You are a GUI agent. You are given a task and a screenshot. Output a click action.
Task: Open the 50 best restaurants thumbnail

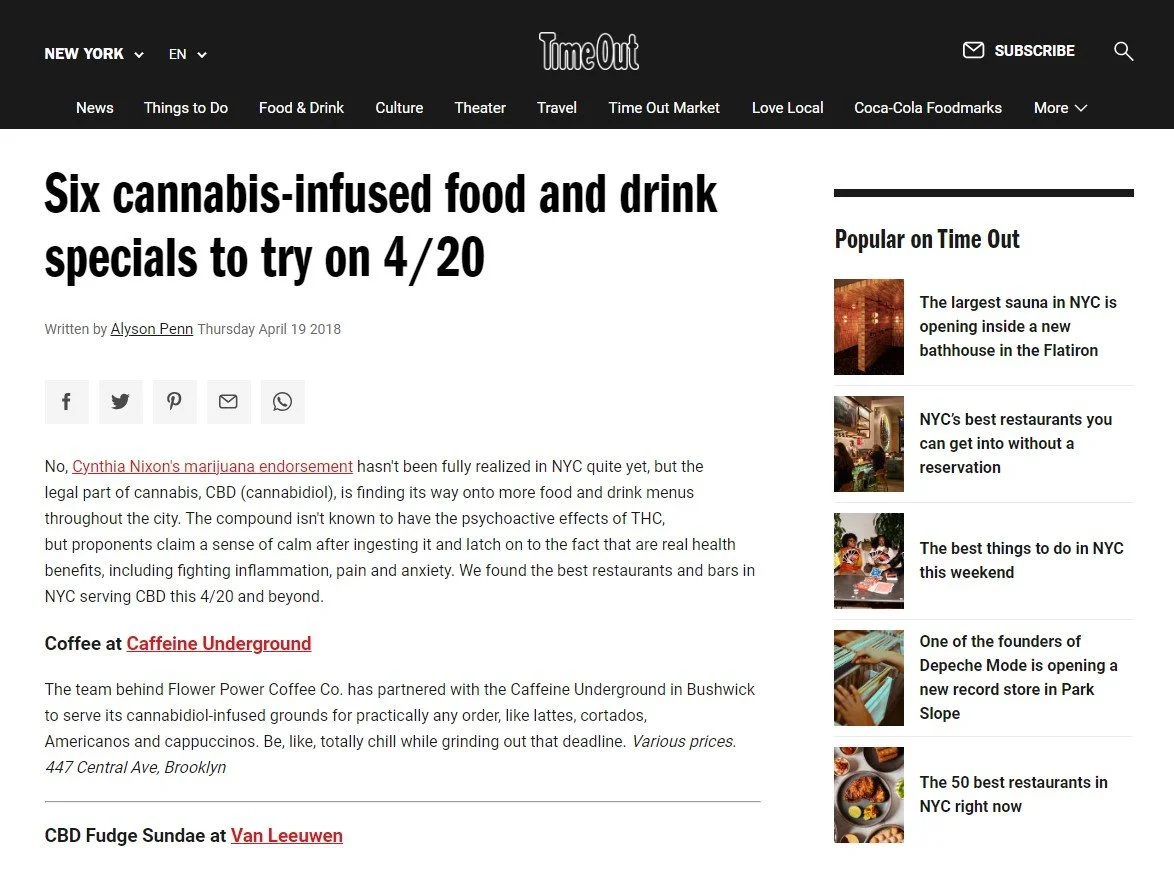pyautogui.click(x=869, y=795)
